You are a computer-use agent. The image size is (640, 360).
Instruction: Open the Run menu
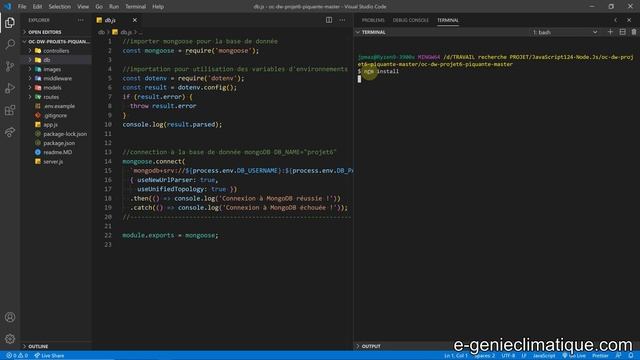pos(114,7)
